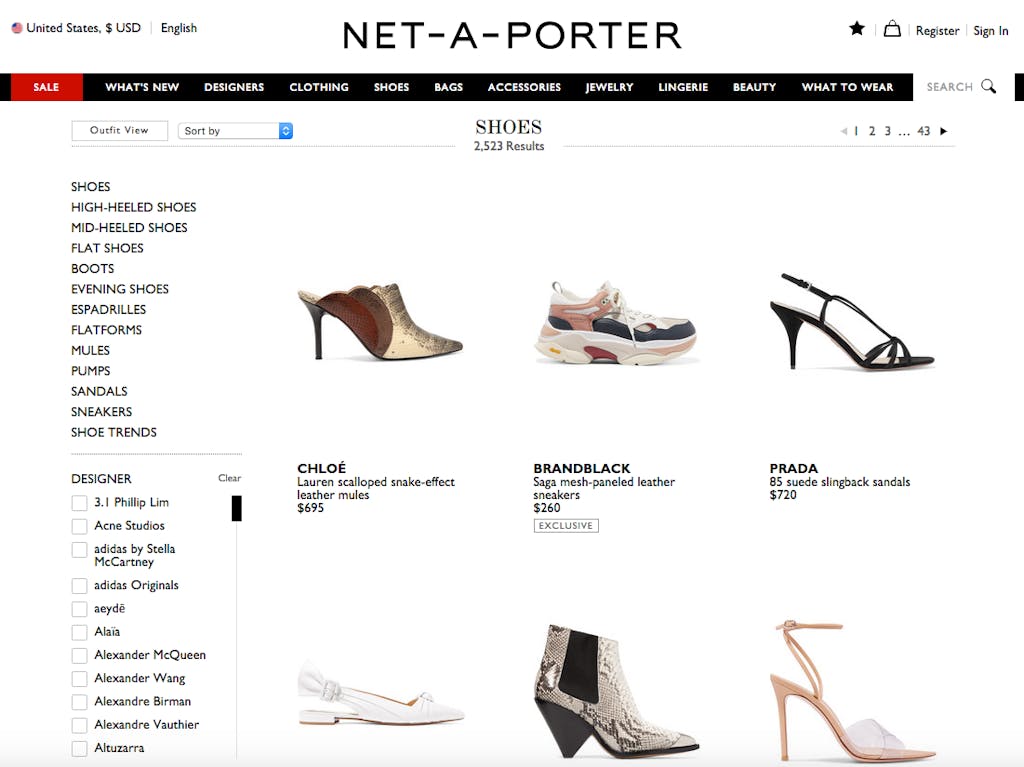This screenshot has height=767, width=1024.
Task: Click the search magnifier icon
Action: pos(989,86)
